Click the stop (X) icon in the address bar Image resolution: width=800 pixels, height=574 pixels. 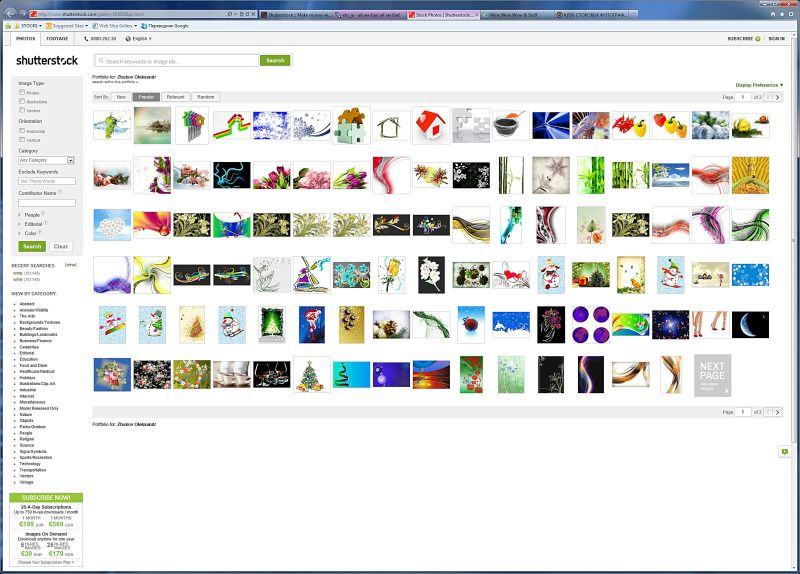(x=254, y=14)
